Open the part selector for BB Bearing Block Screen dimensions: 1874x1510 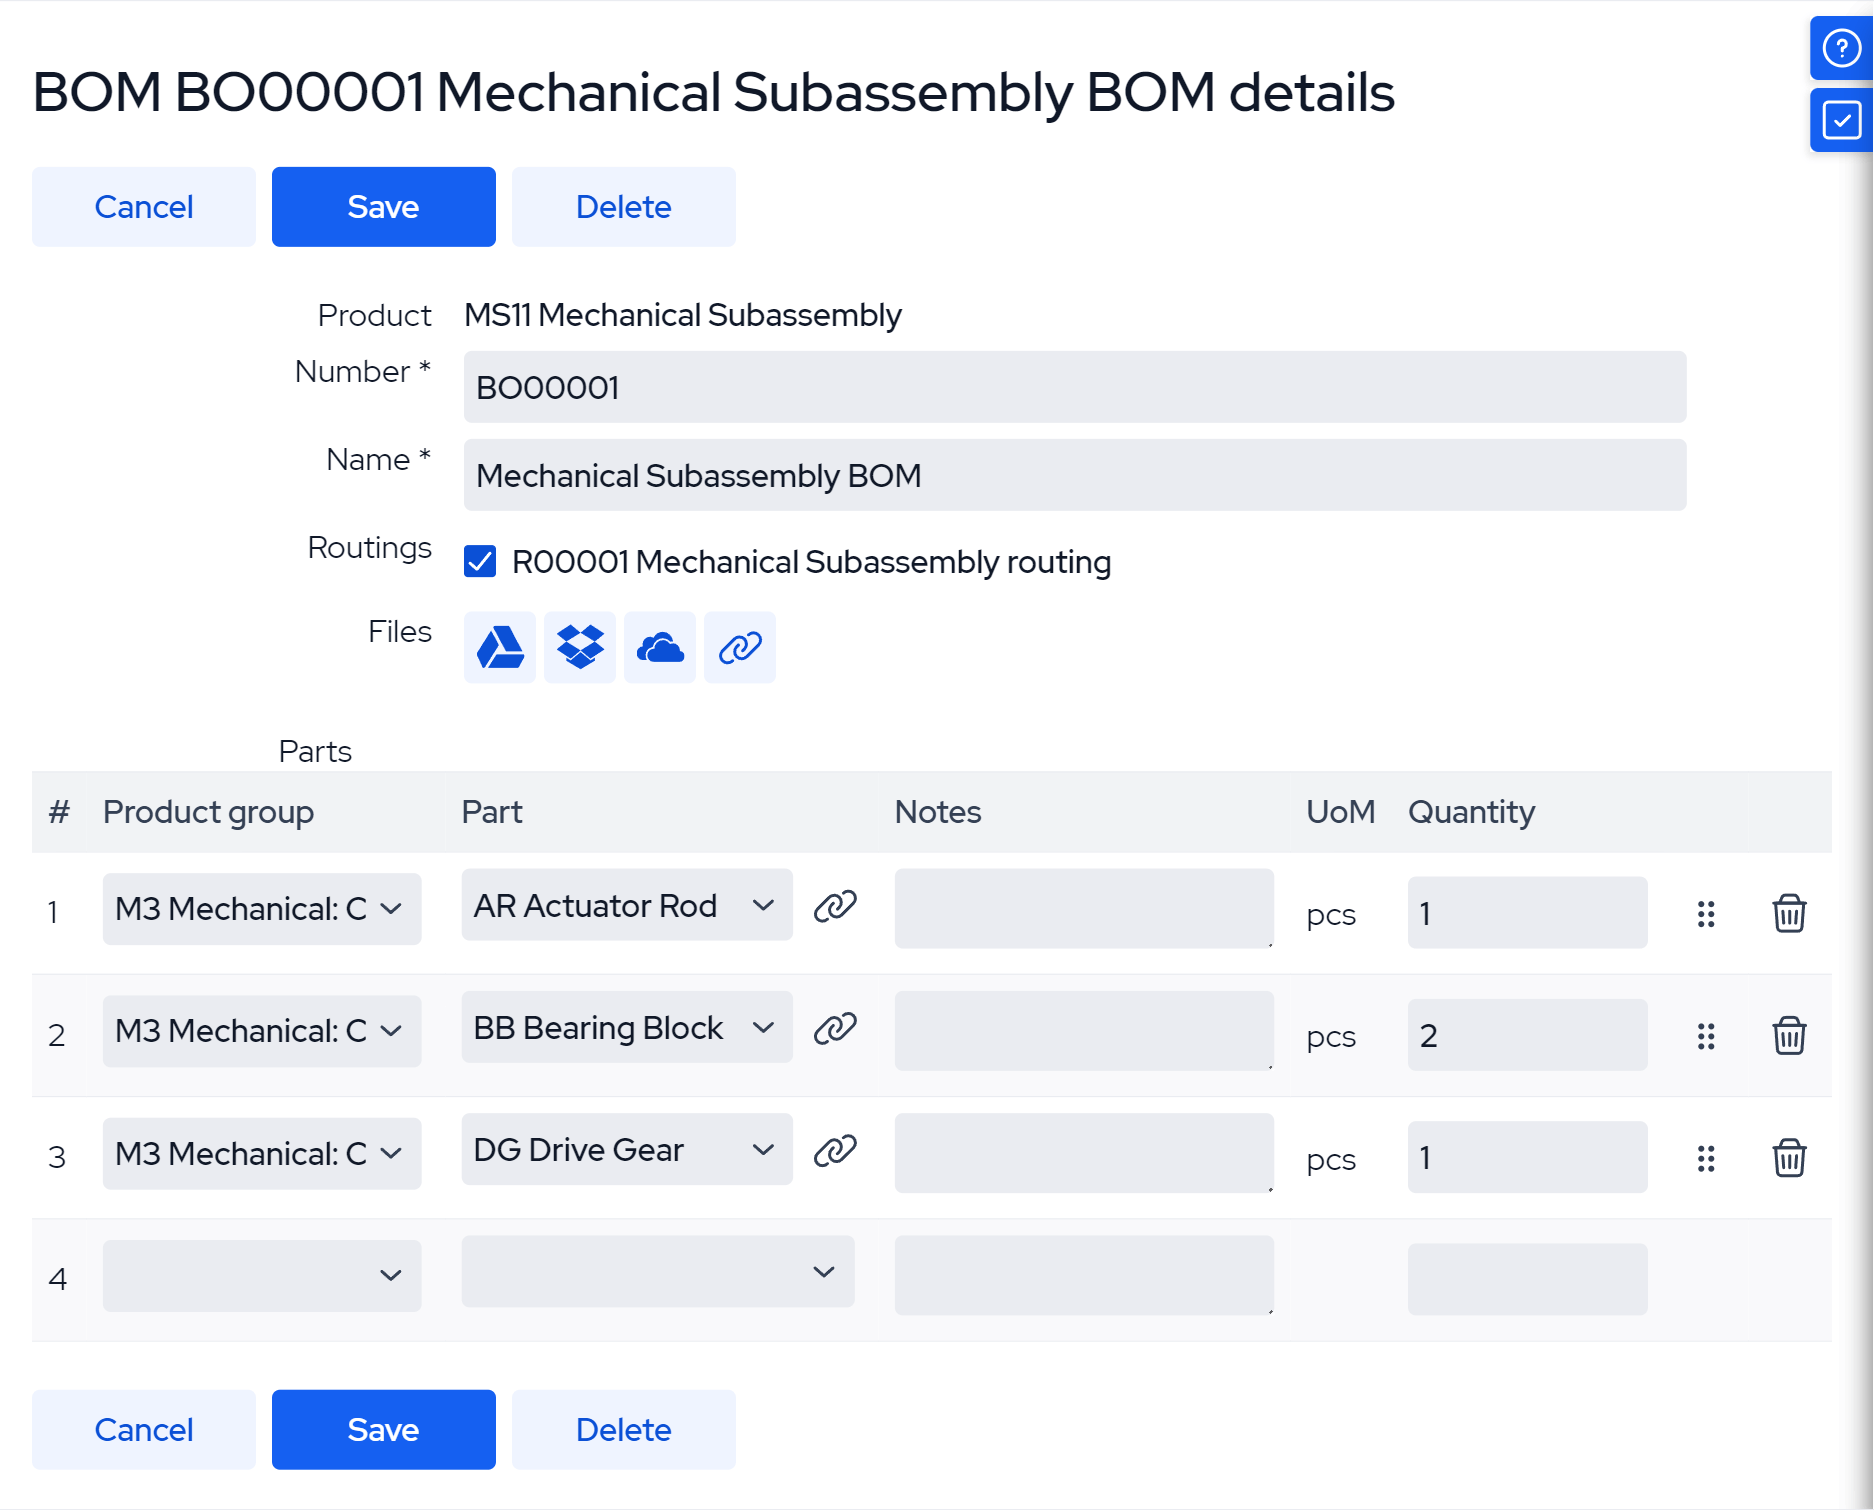click(626, 1028)
